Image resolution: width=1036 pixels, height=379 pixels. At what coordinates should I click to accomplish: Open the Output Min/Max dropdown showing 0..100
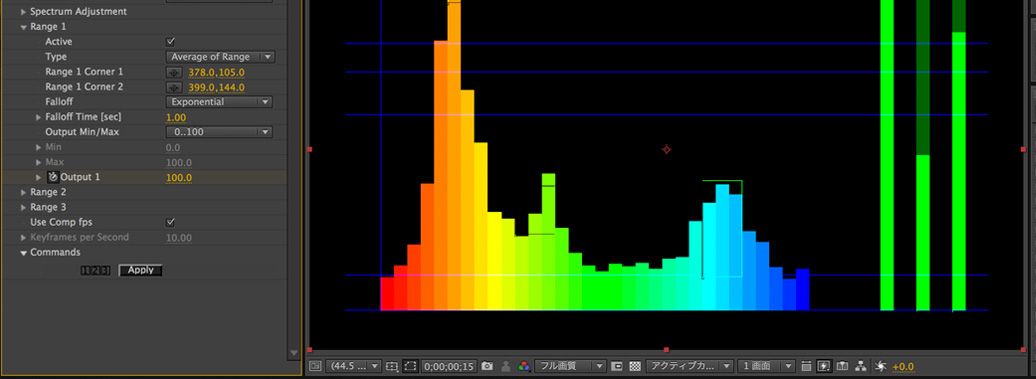[219, 132]
